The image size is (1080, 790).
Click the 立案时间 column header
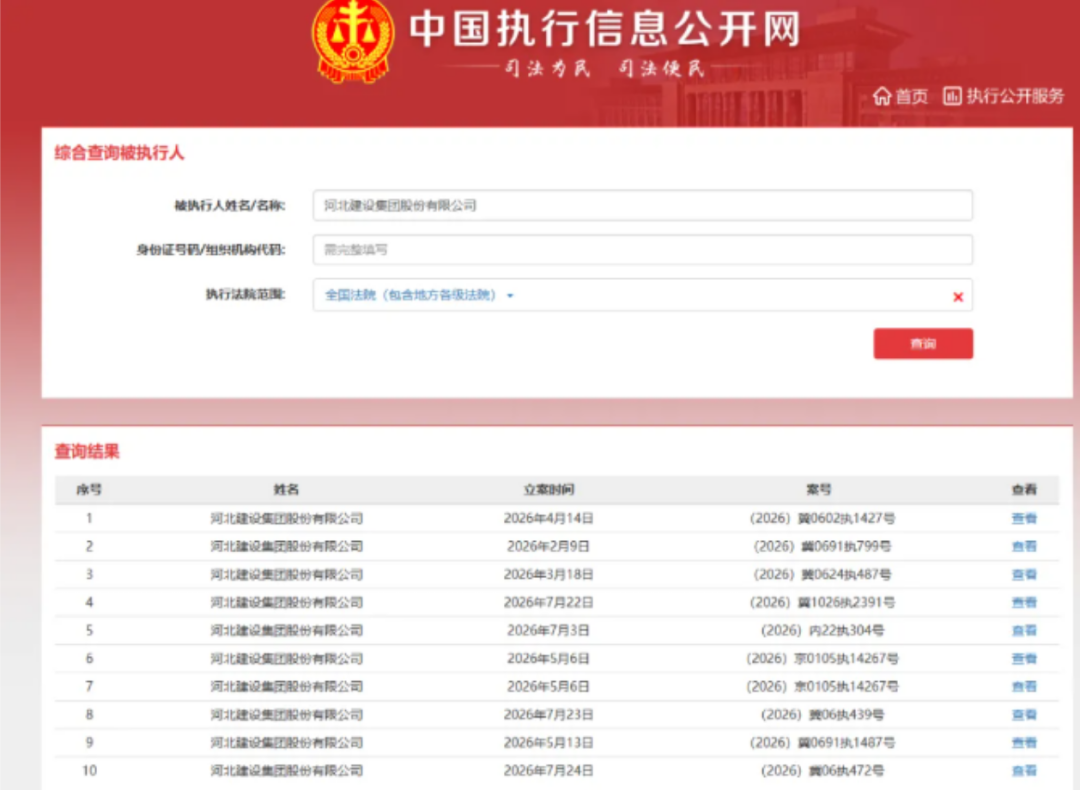[x=548, y=490]
